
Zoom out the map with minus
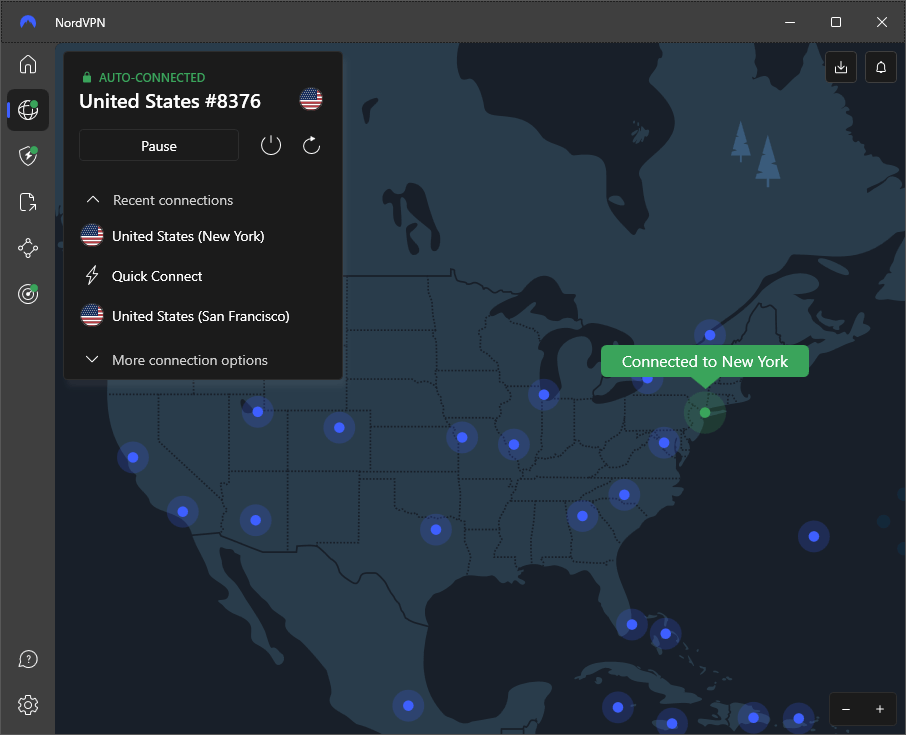click(846, 709)
